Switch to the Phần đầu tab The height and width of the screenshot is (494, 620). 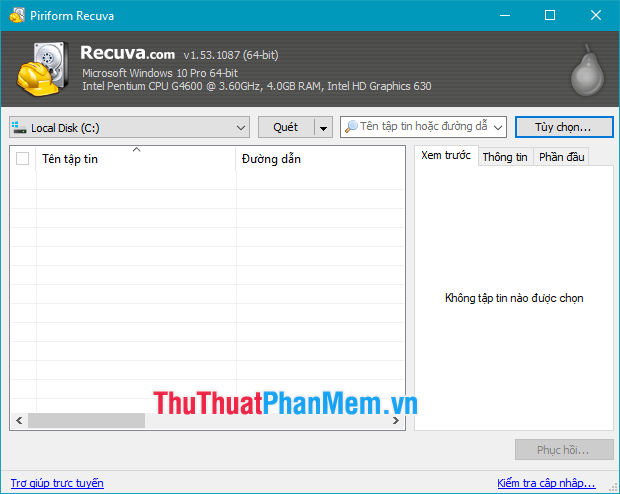[561, 157]
